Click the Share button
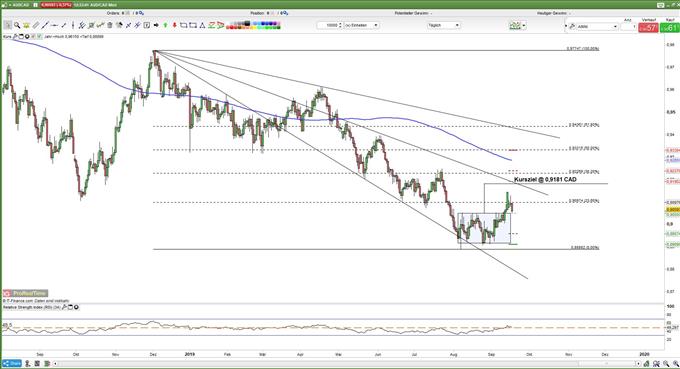The height and width of the screenshot is (369, 680). click(x=12, y=363)
